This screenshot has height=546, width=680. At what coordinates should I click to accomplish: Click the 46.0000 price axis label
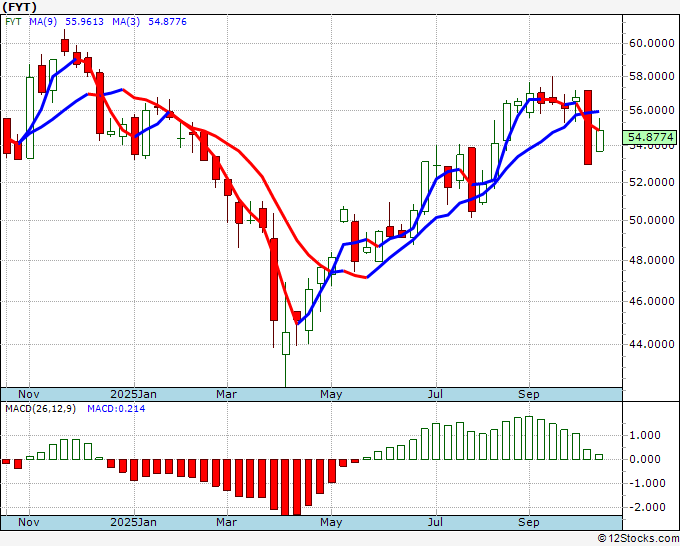point(652,301)
